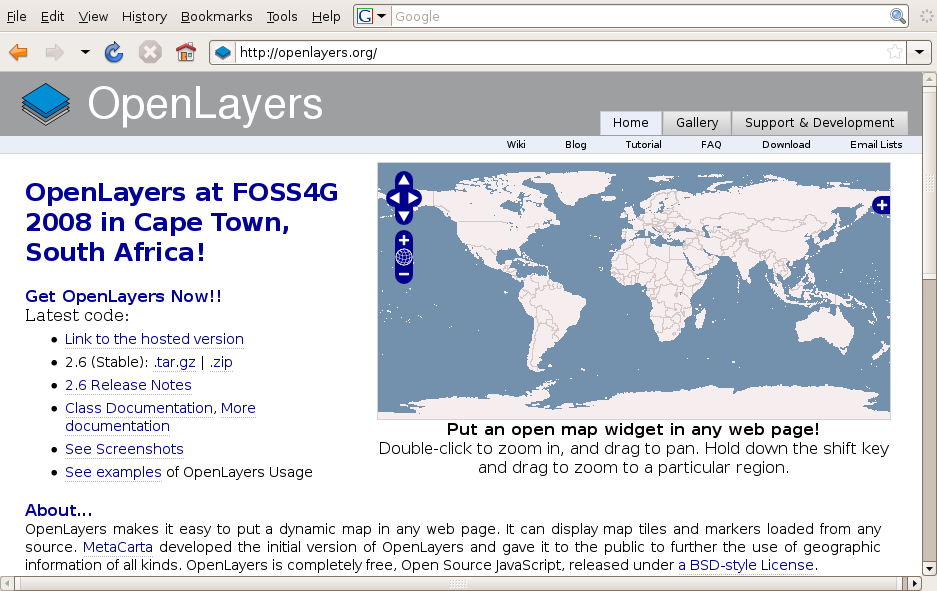Open the URL bar history dropdown
The image size is (937, 591).
tap(919, 52)
